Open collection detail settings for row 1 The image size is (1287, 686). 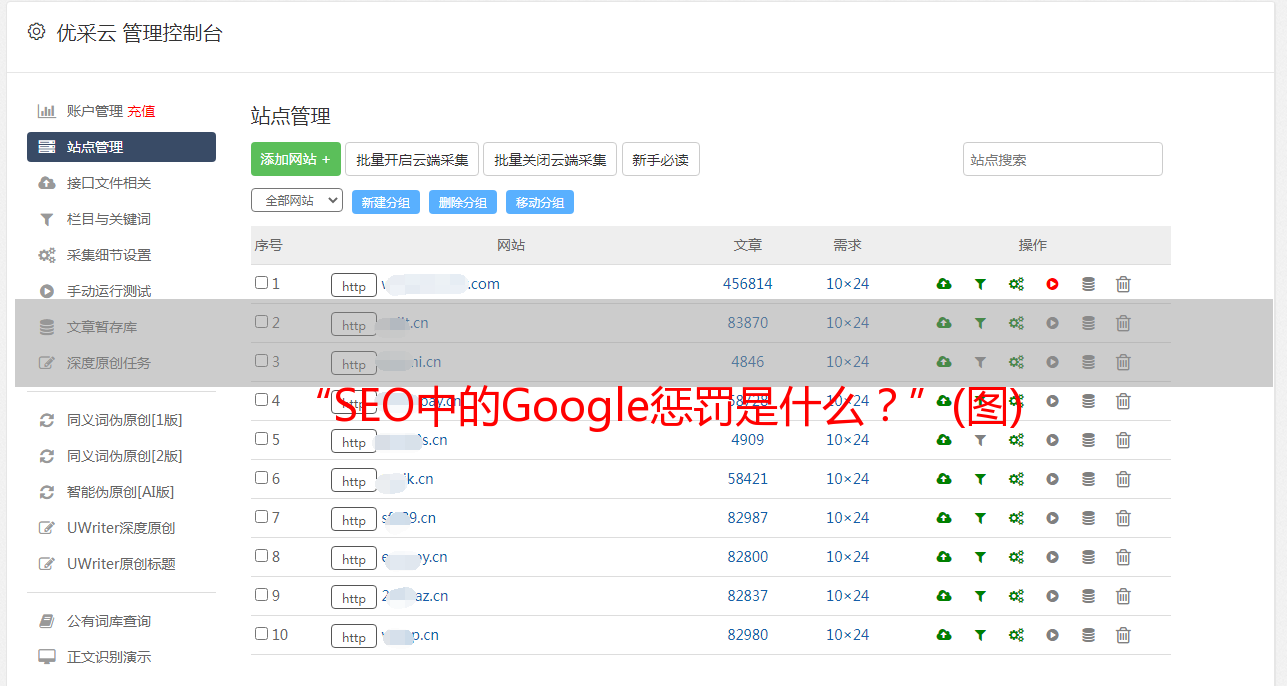point(1016,284)
